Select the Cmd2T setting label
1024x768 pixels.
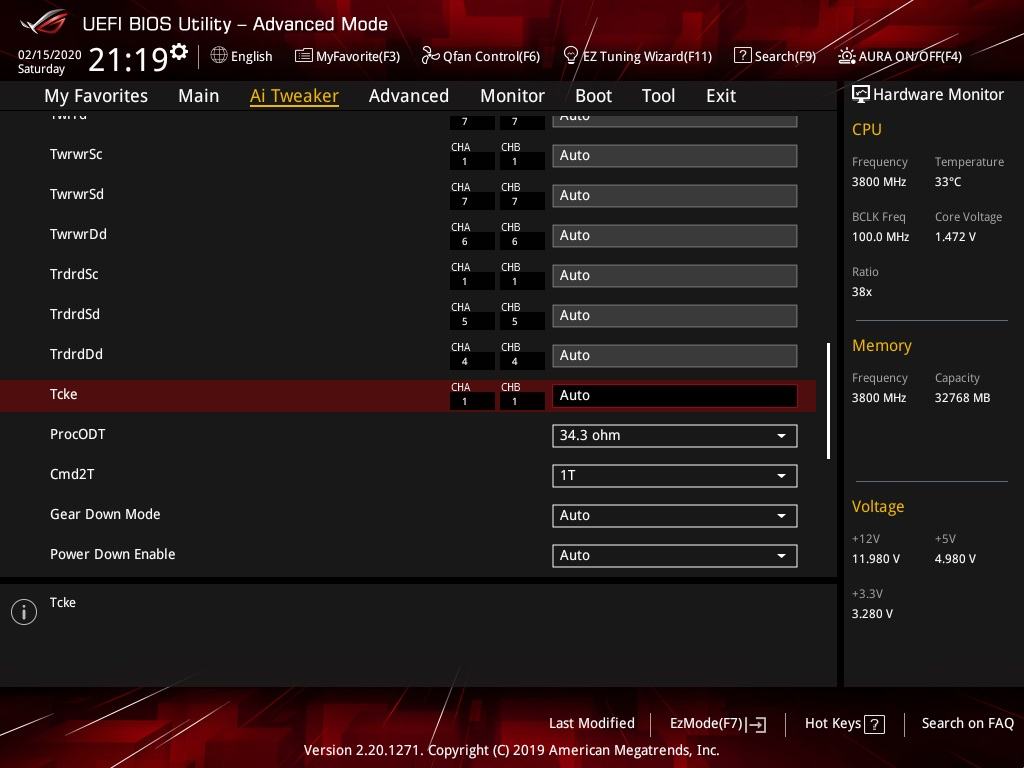tap(72, 473)
